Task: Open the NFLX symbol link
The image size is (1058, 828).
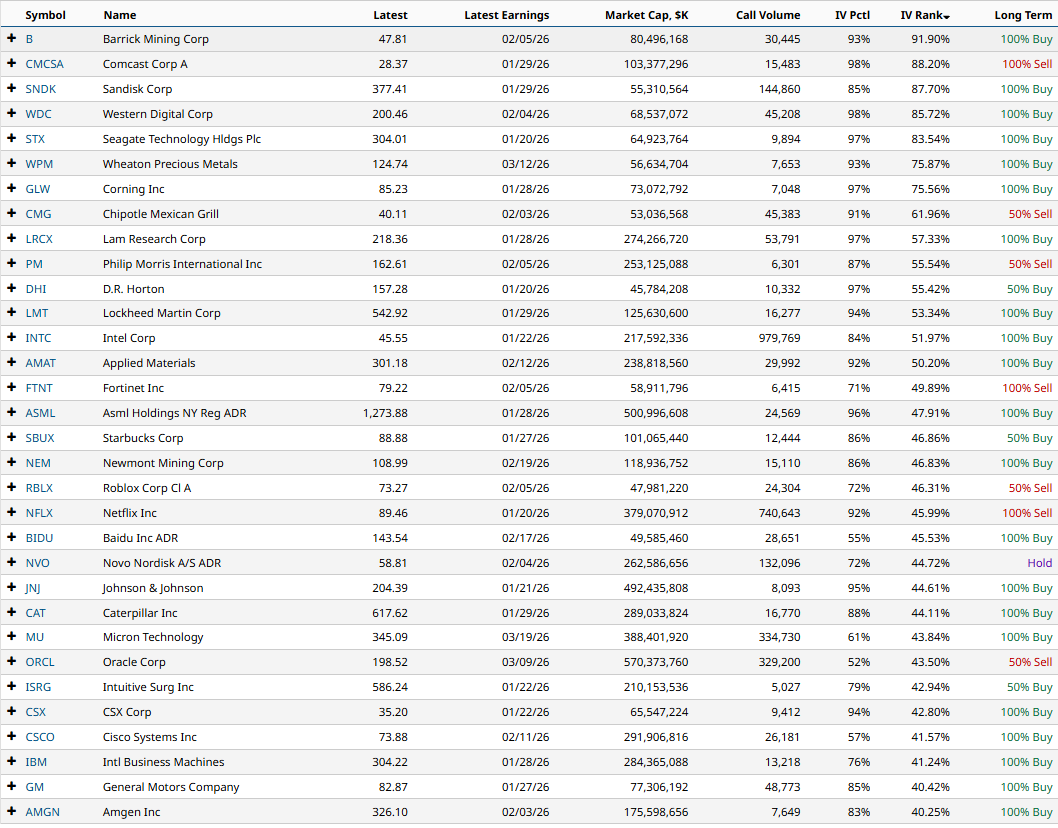Action: [39, 513]
